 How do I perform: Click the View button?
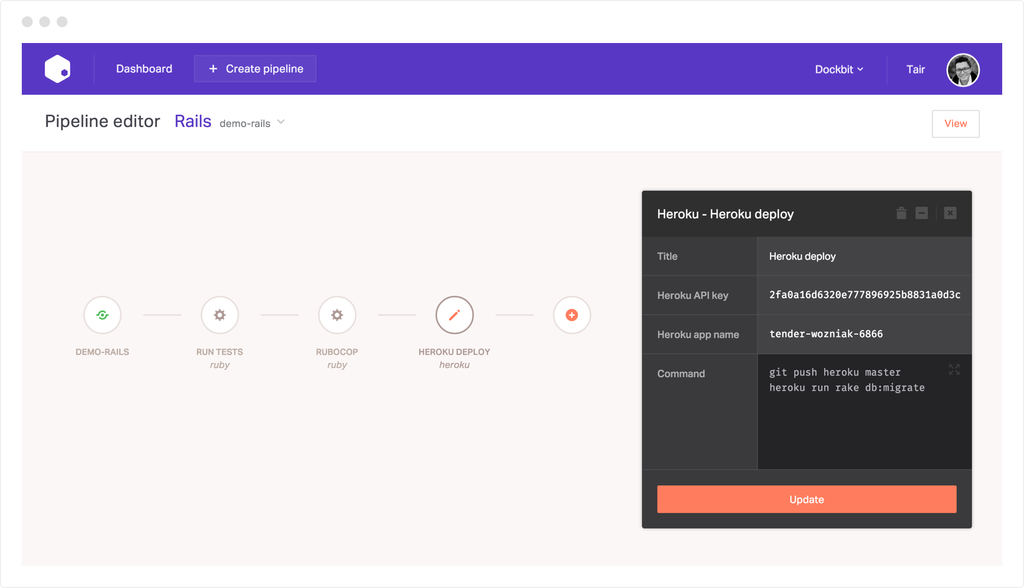tap(955, 123)
